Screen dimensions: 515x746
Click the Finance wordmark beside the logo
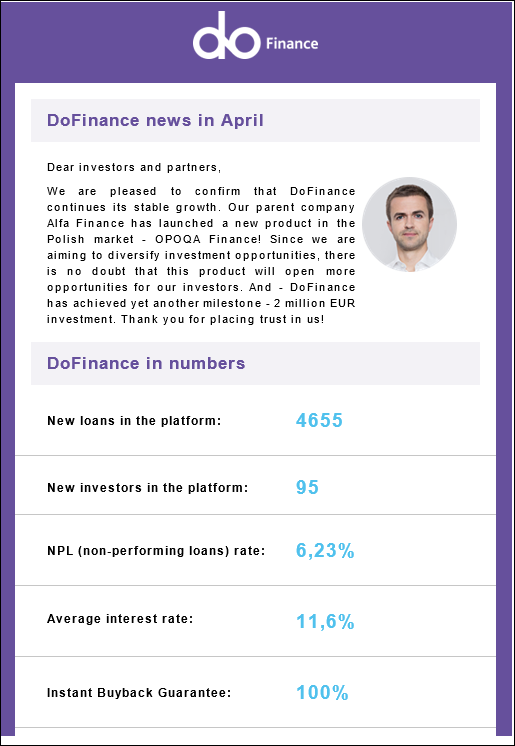[292, 44]
